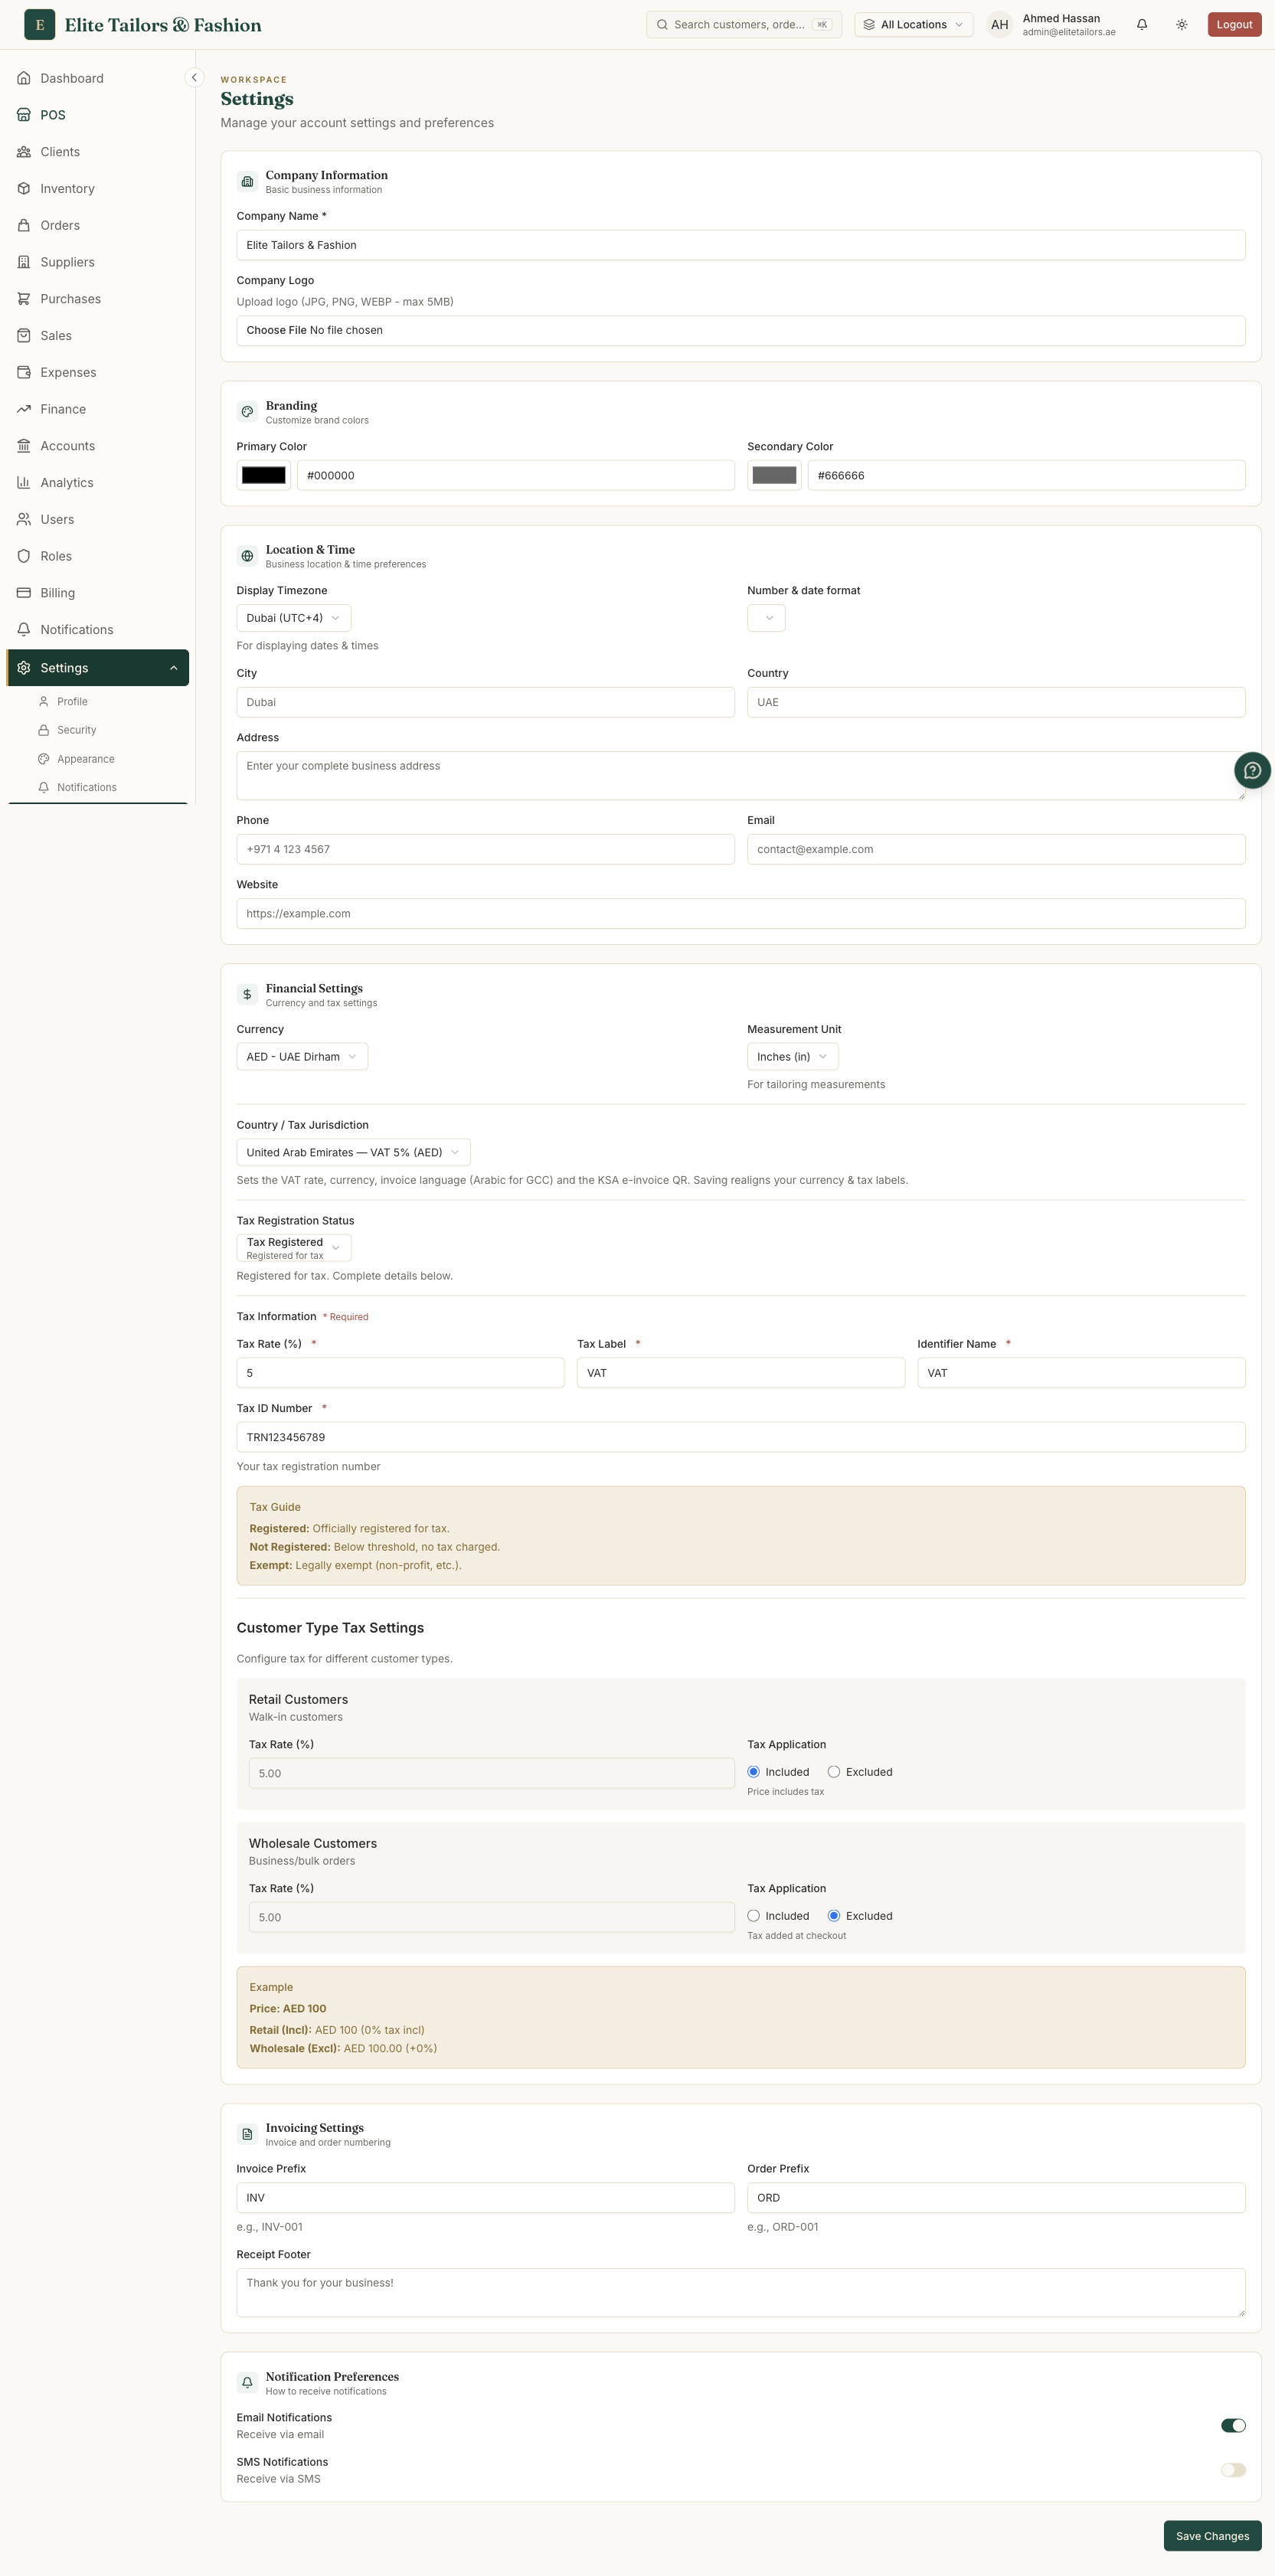Click the Billing card icon
The image size is (1275, 2576).
[24, 593]
